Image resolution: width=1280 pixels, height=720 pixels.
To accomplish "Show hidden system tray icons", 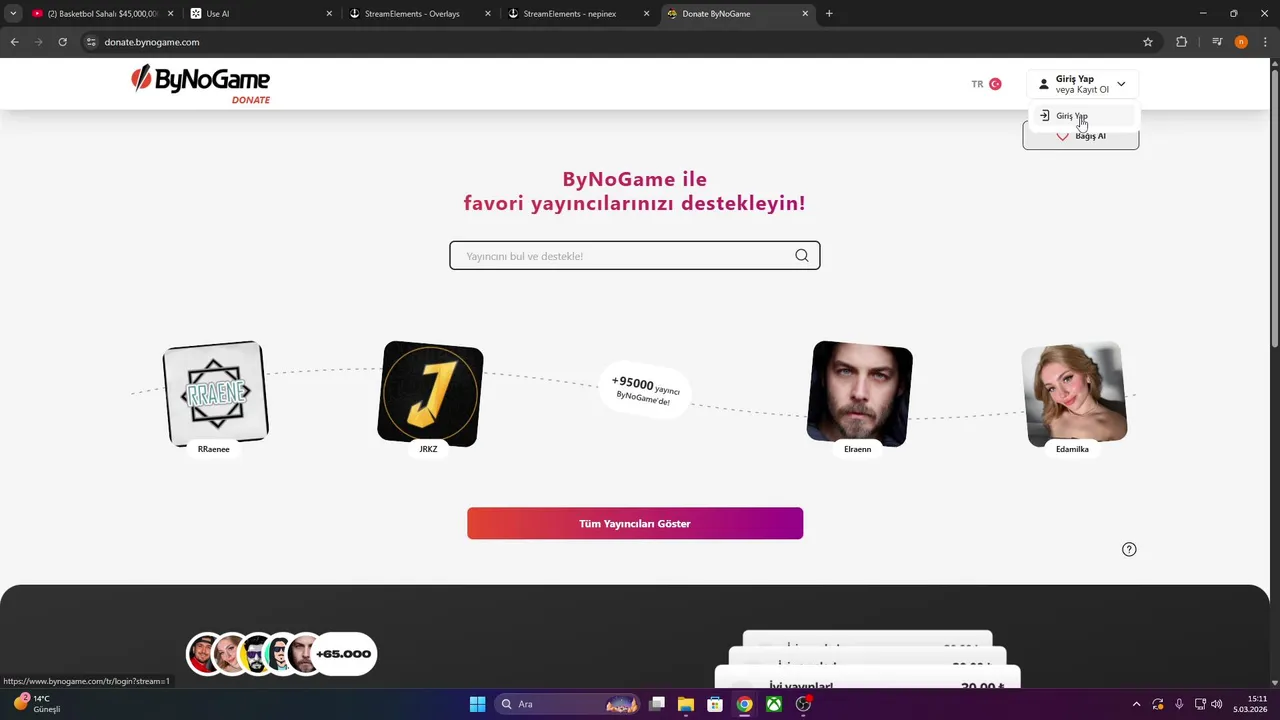I will 1136,704.
